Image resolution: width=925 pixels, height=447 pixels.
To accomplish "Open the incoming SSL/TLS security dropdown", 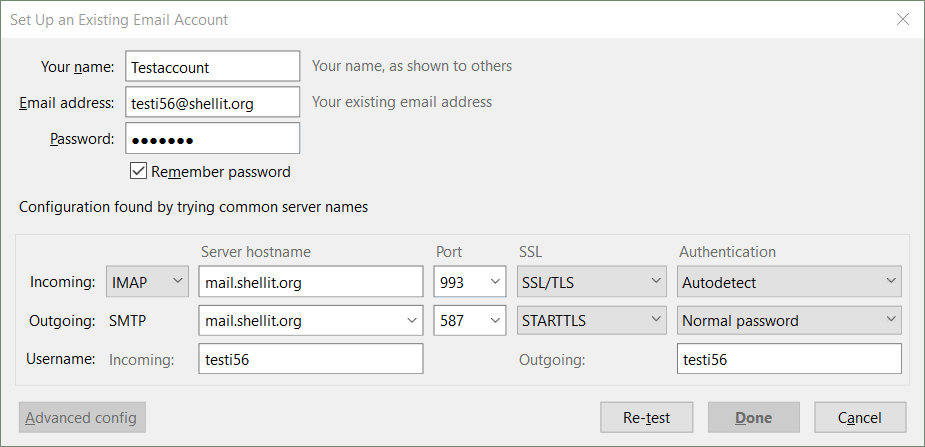I will pyautogui.click(x=592, y=281).
